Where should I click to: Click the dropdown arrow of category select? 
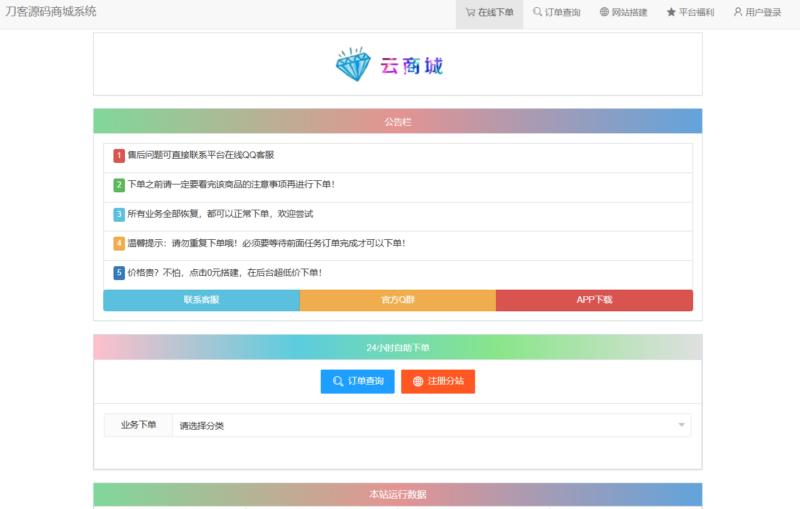681,425
